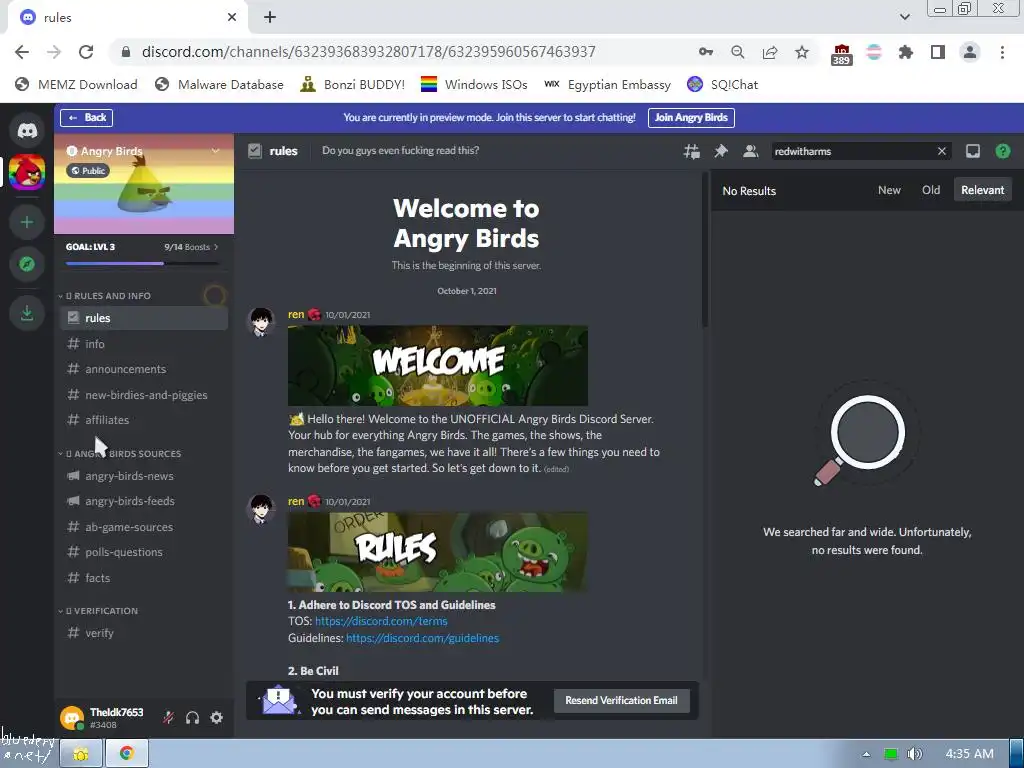Click Join Angry Birds button
Viewport: 1024px width, 768px height.
(691, 118)
